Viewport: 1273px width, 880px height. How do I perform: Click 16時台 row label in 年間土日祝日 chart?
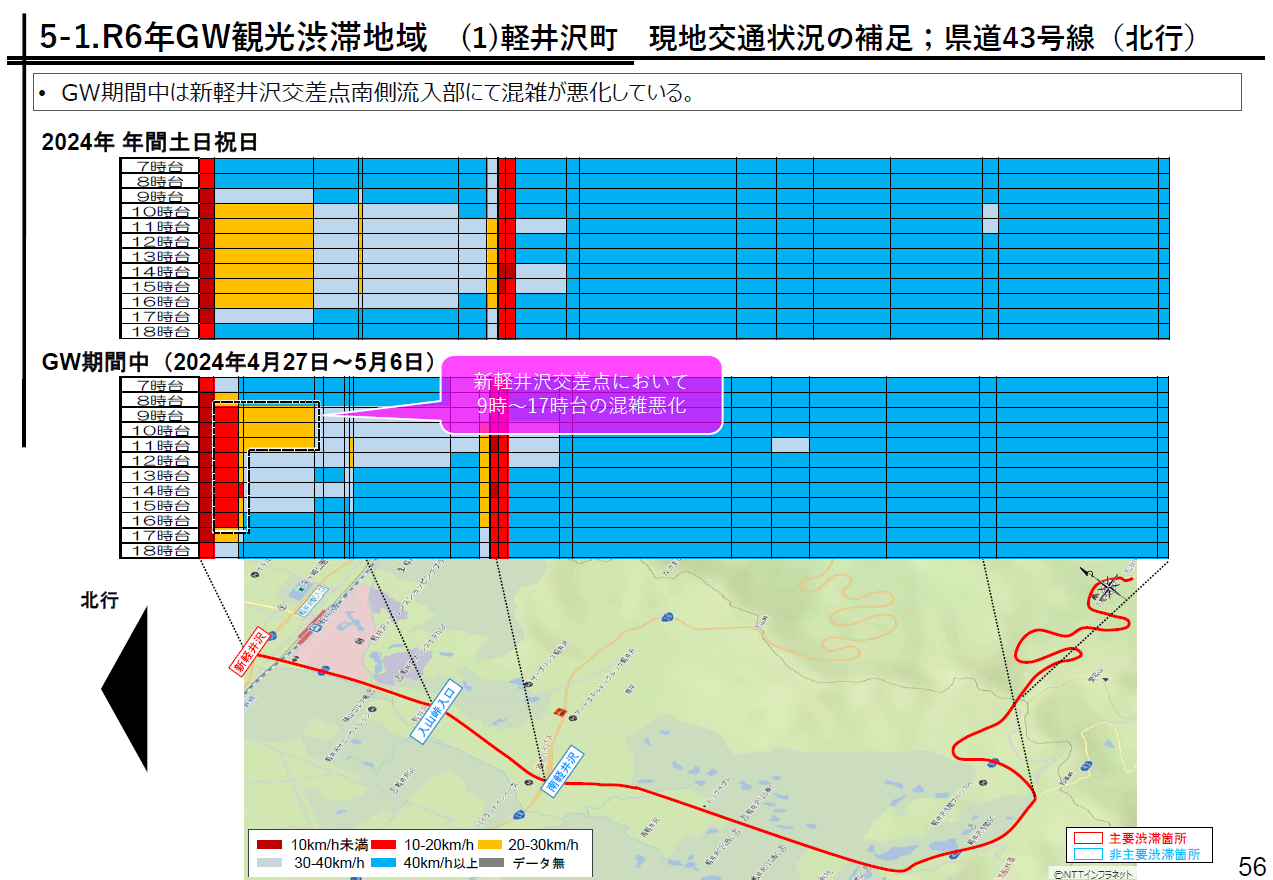160,301
